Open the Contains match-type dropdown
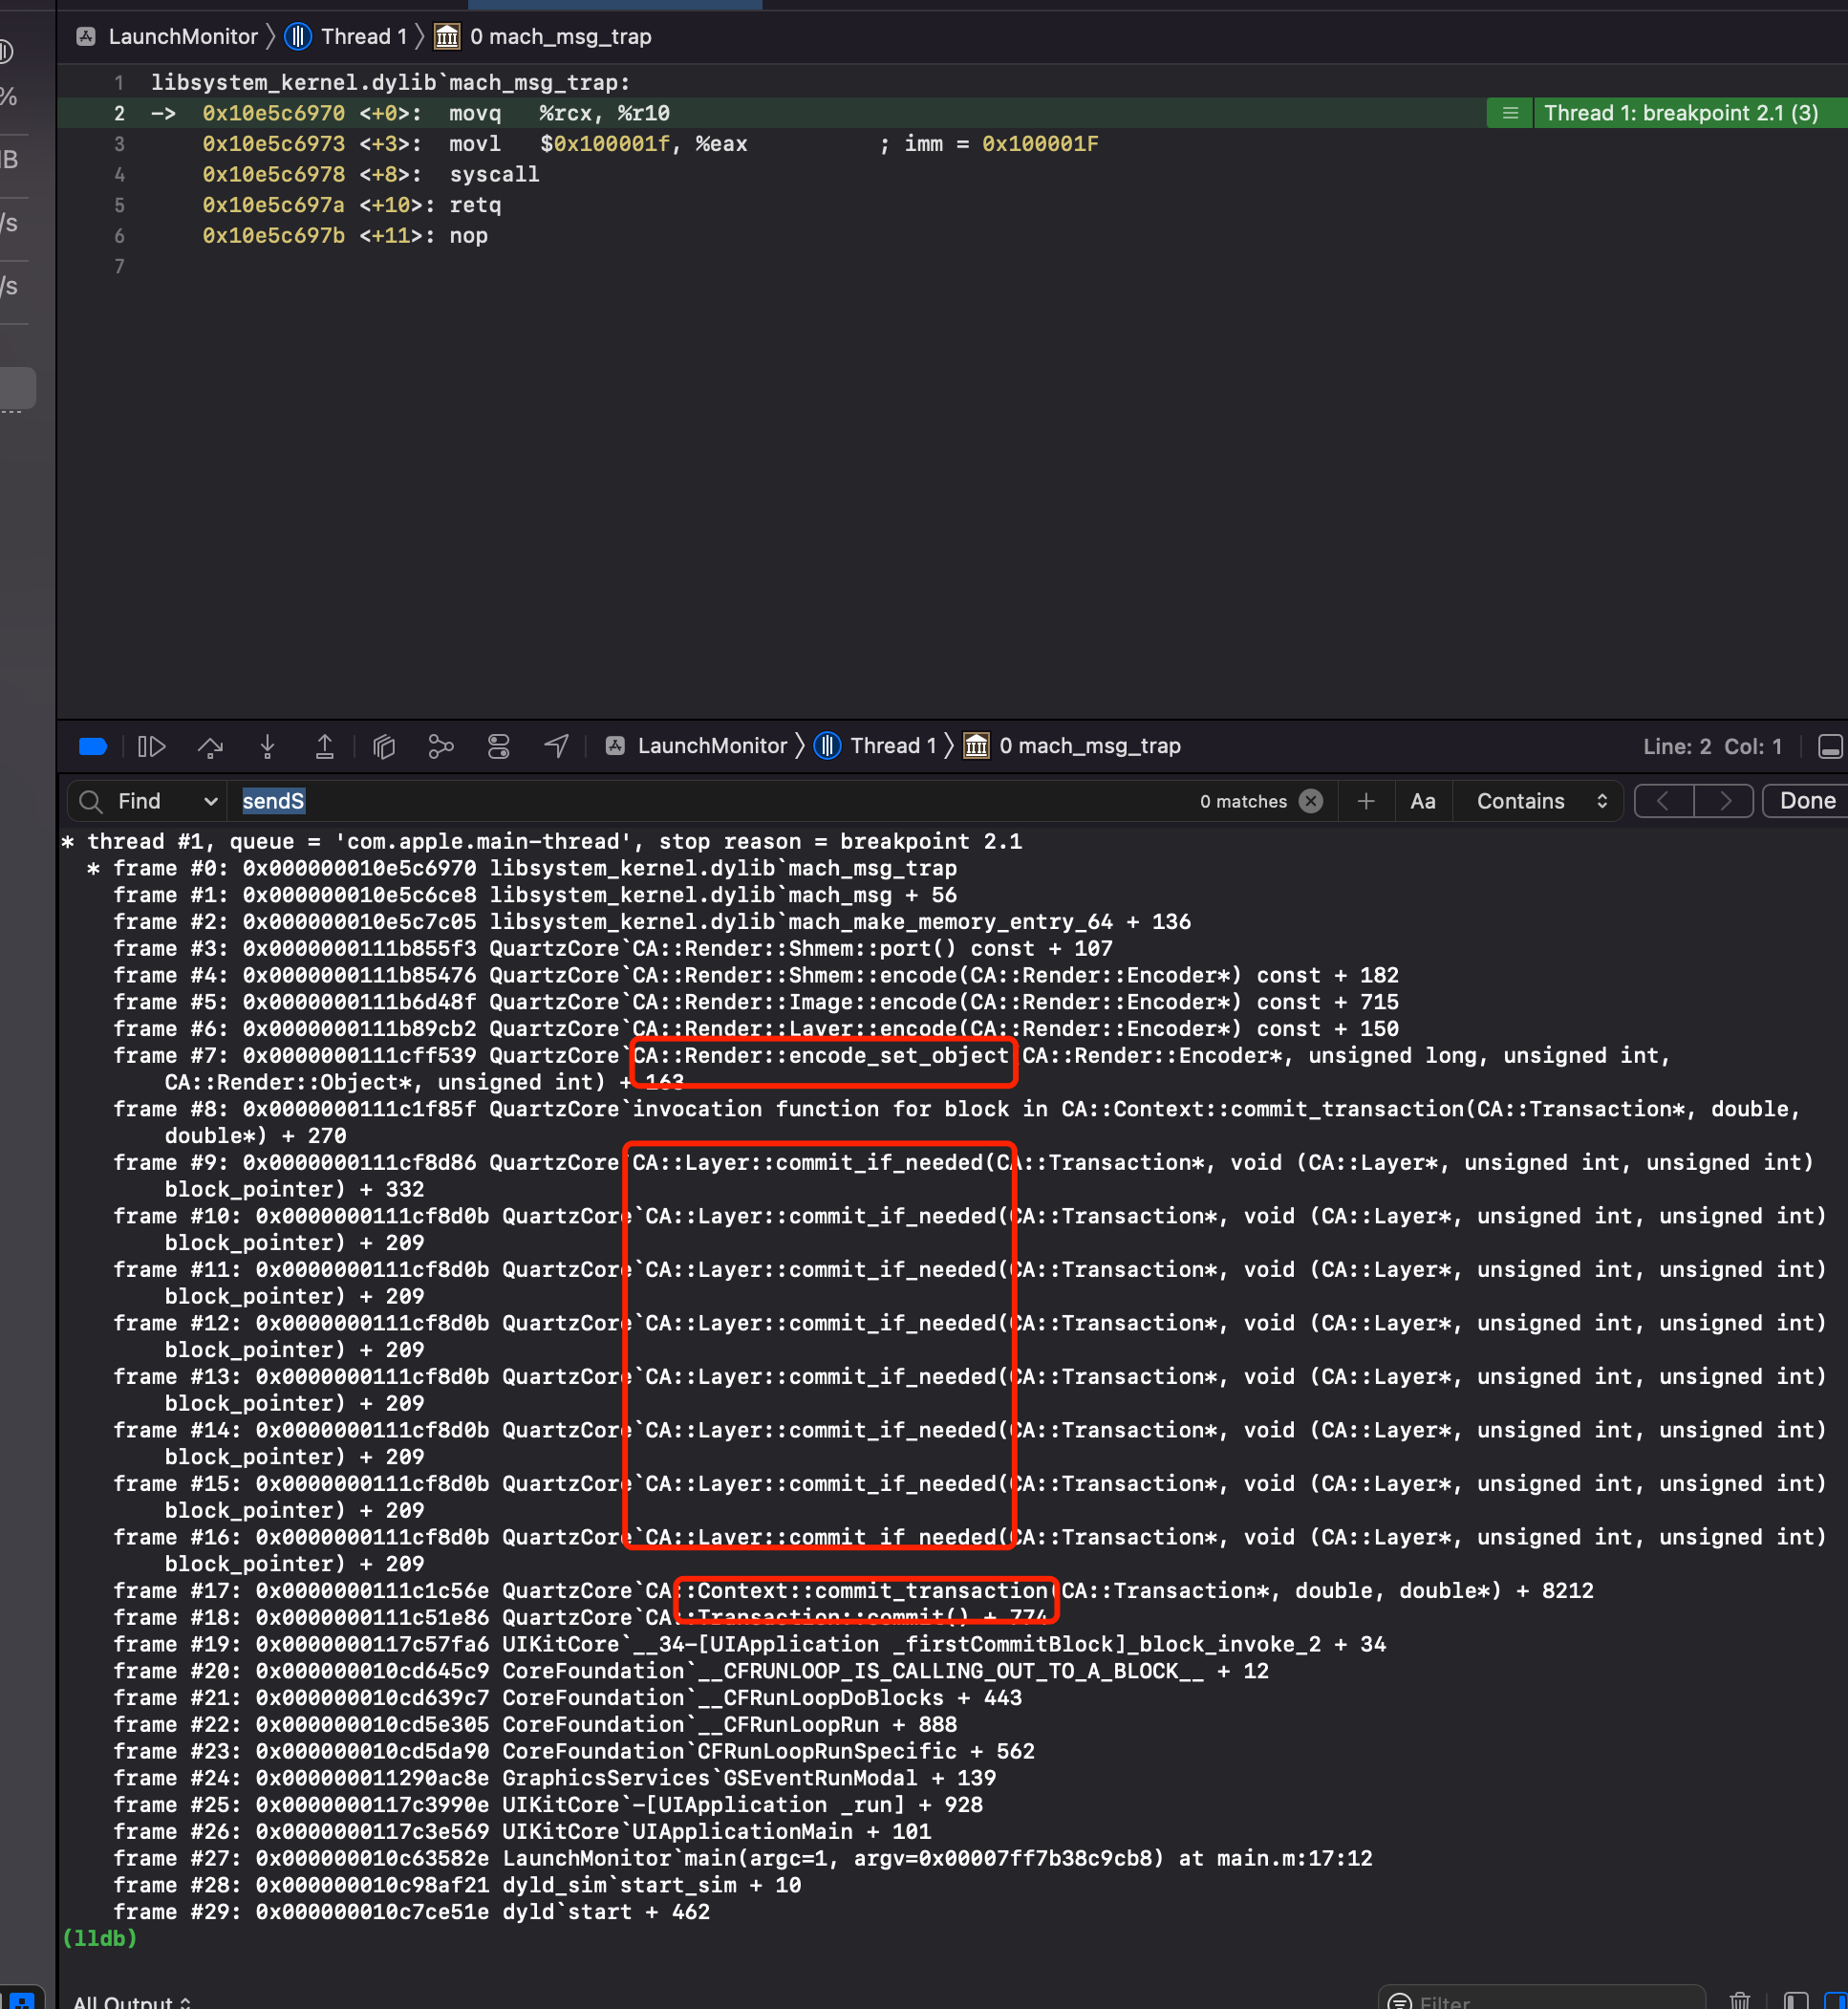The image size is (1848, 2009). point(1541,801)
